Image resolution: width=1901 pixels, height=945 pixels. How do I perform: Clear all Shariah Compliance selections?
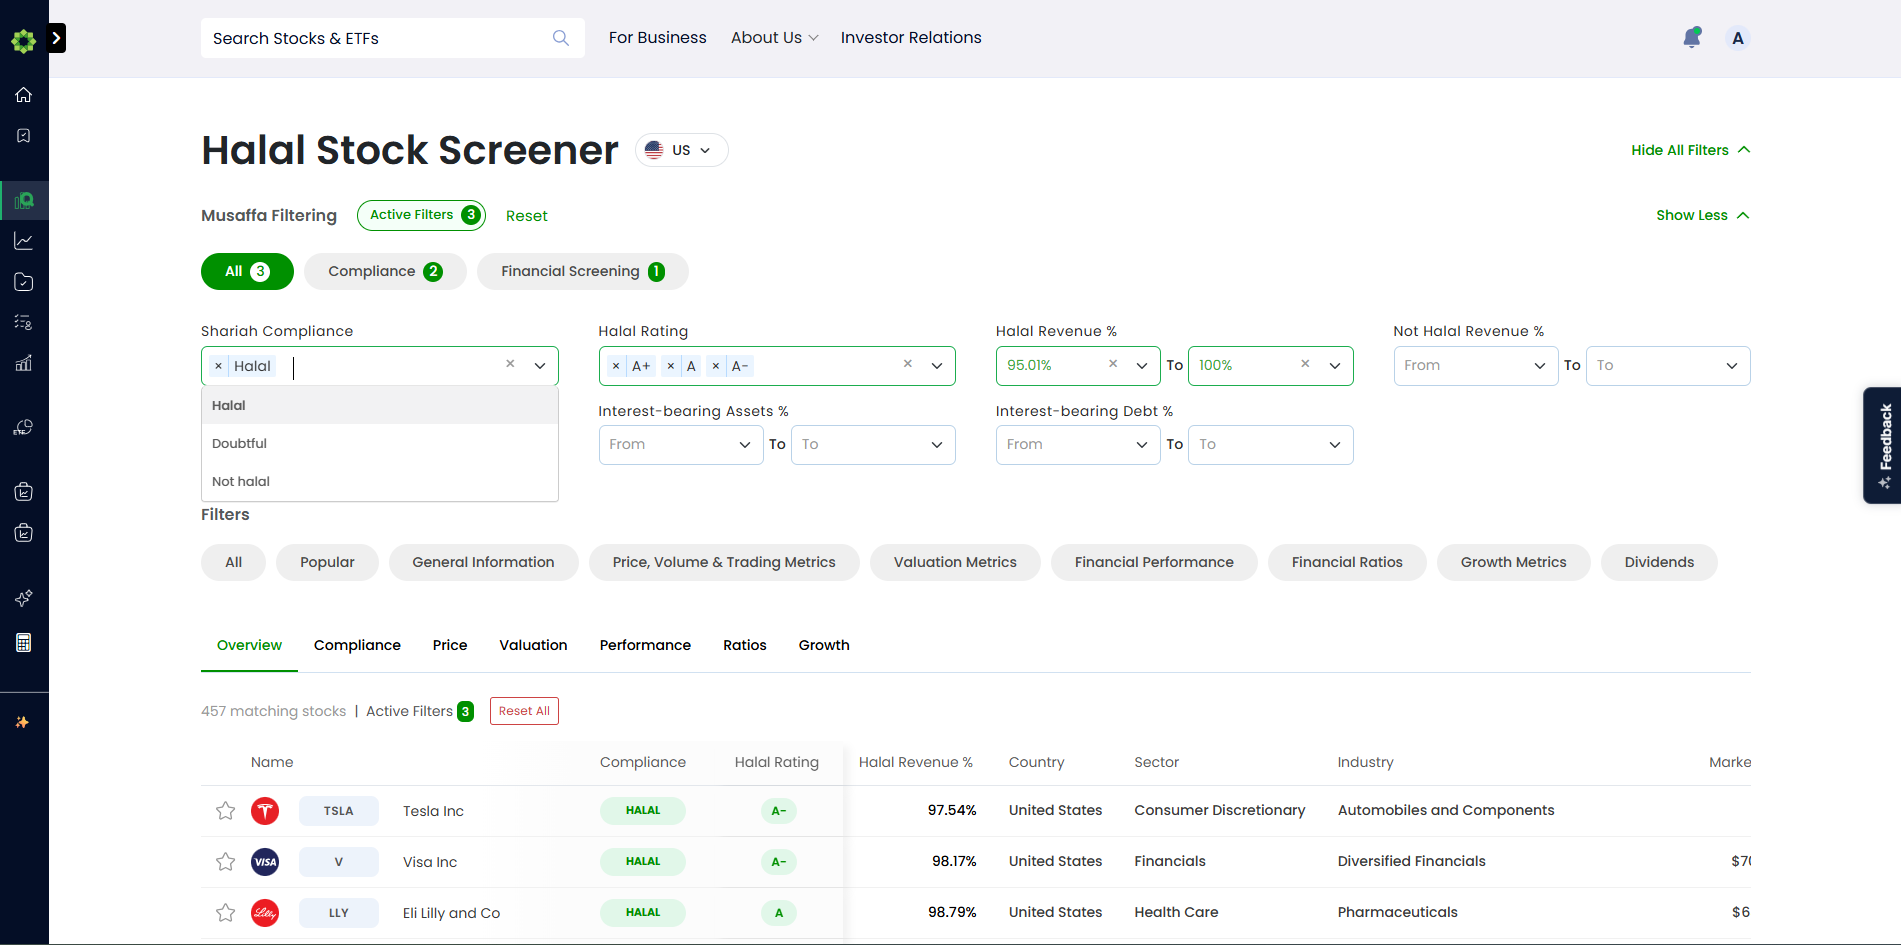click(510, 364)
